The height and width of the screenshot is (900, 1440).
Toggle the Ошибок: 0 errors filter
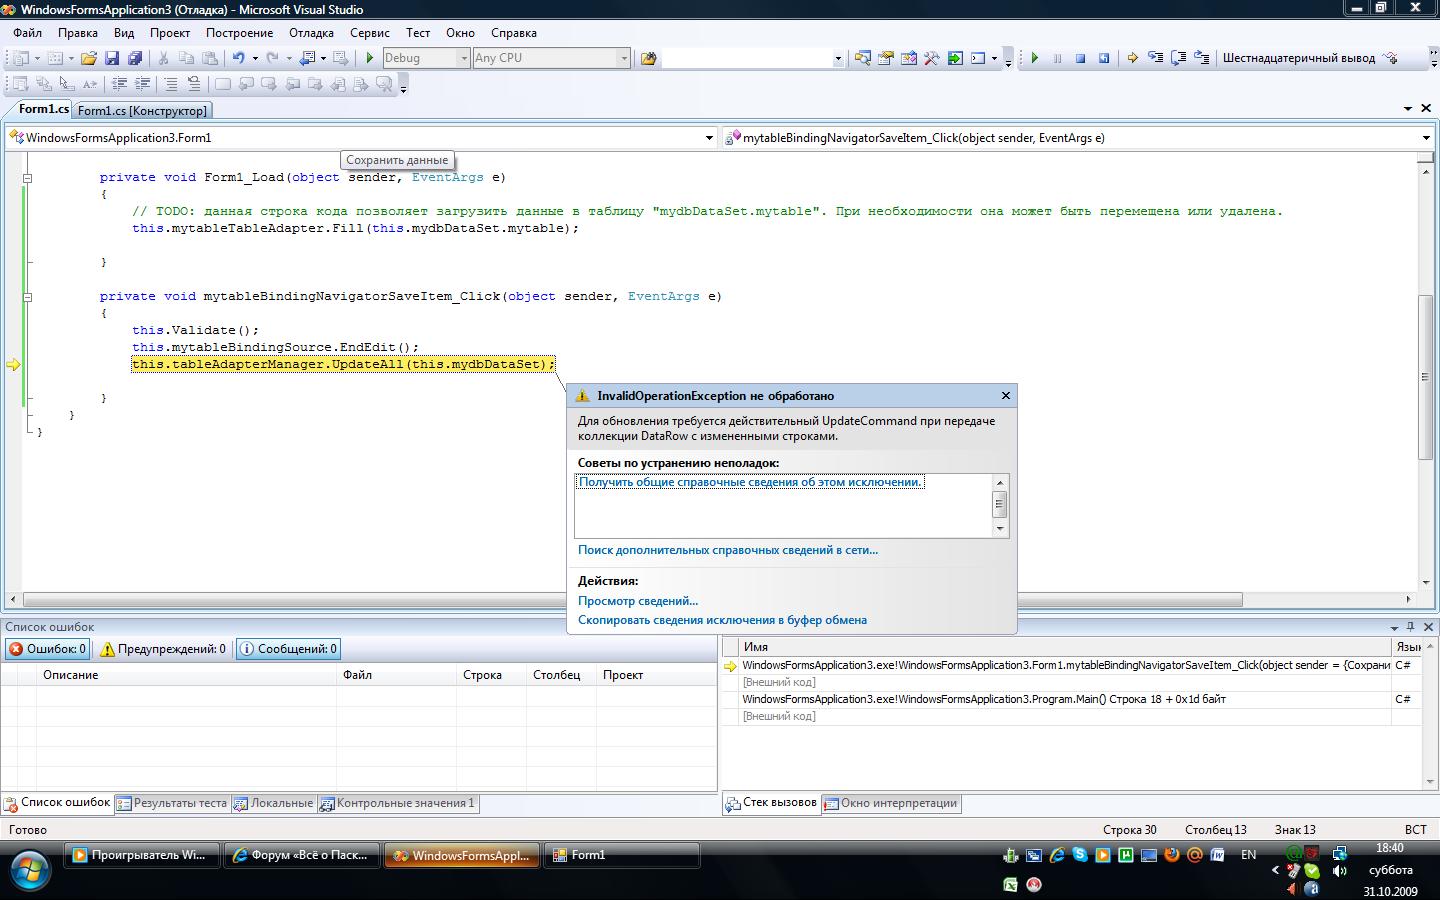[48, 649]
